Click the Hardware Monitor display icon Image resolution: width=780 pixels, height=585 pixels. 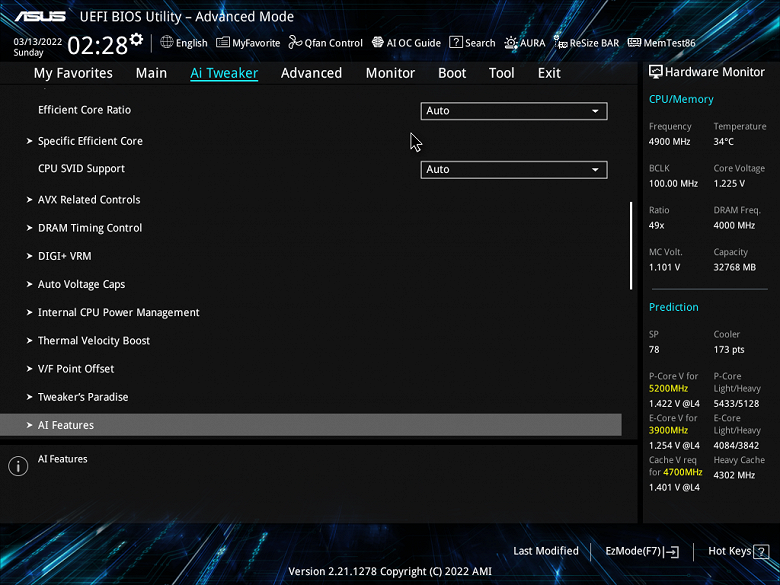(656, 72)
